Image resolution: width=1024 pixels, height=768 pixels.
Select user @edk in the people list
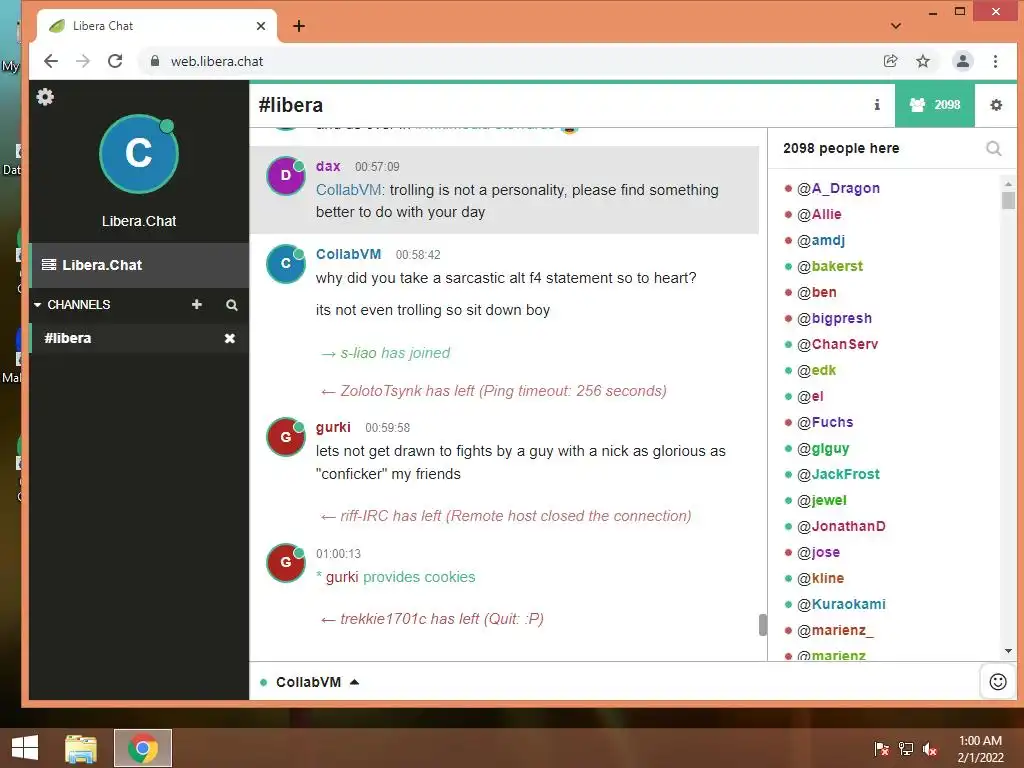click(816, 370)
